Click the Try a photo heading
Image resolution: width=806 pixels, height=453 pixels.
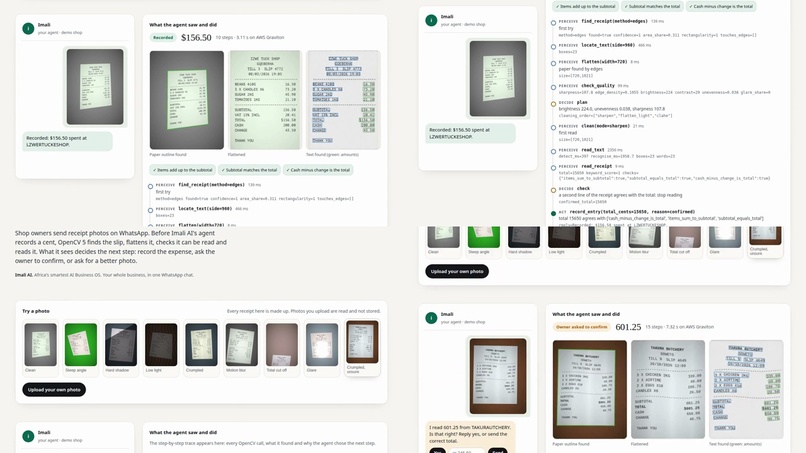click(x=36, y=311)
